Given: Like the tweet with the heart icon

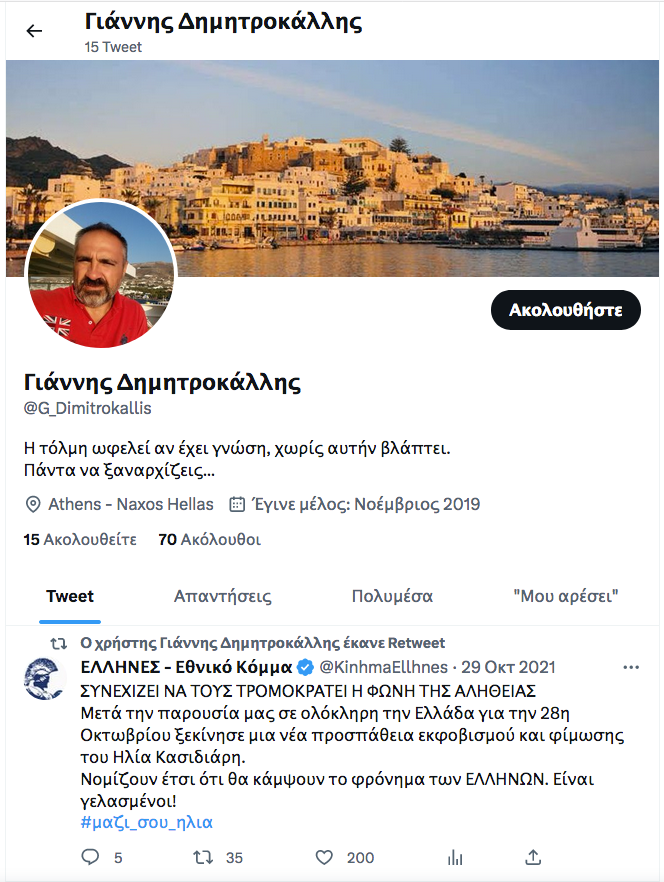Looking at the screenshot, I should [324, 857].
